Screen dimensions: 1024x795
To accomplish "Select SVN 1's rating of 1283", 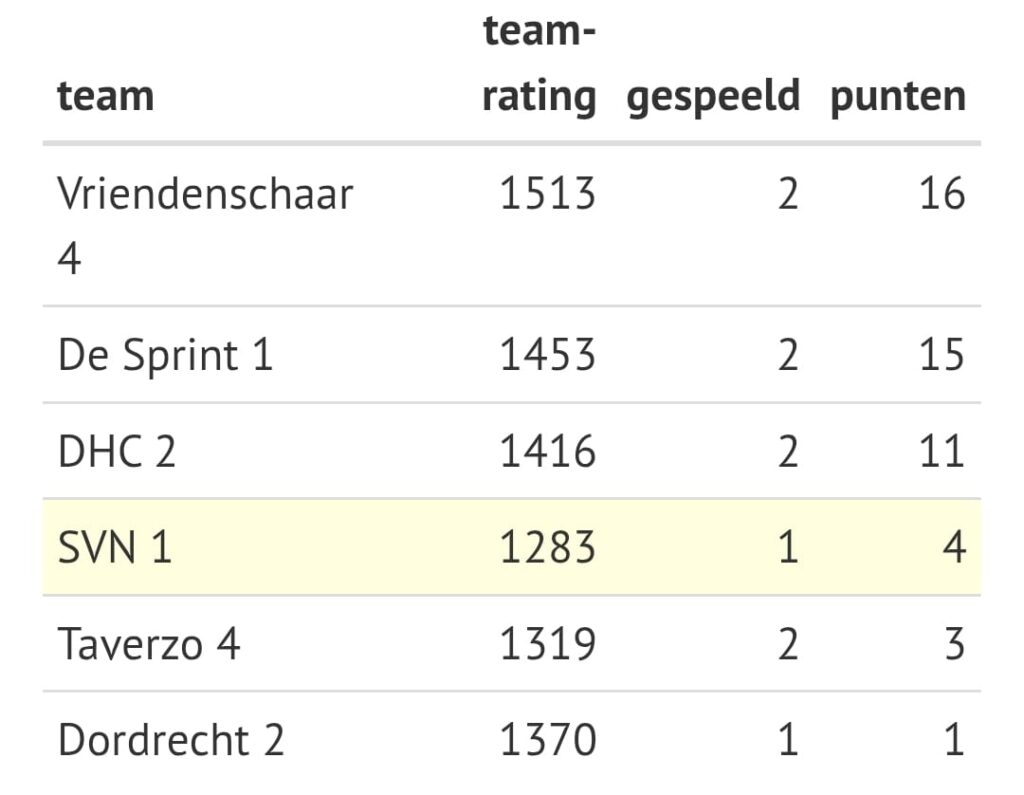I will pos(547,547).
